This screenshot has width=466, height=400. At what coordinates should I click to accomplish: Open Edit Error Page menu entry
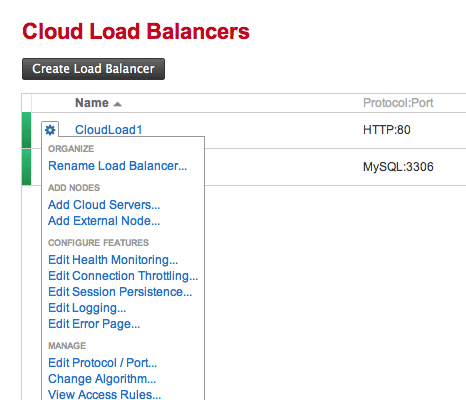tap(94, 324)
